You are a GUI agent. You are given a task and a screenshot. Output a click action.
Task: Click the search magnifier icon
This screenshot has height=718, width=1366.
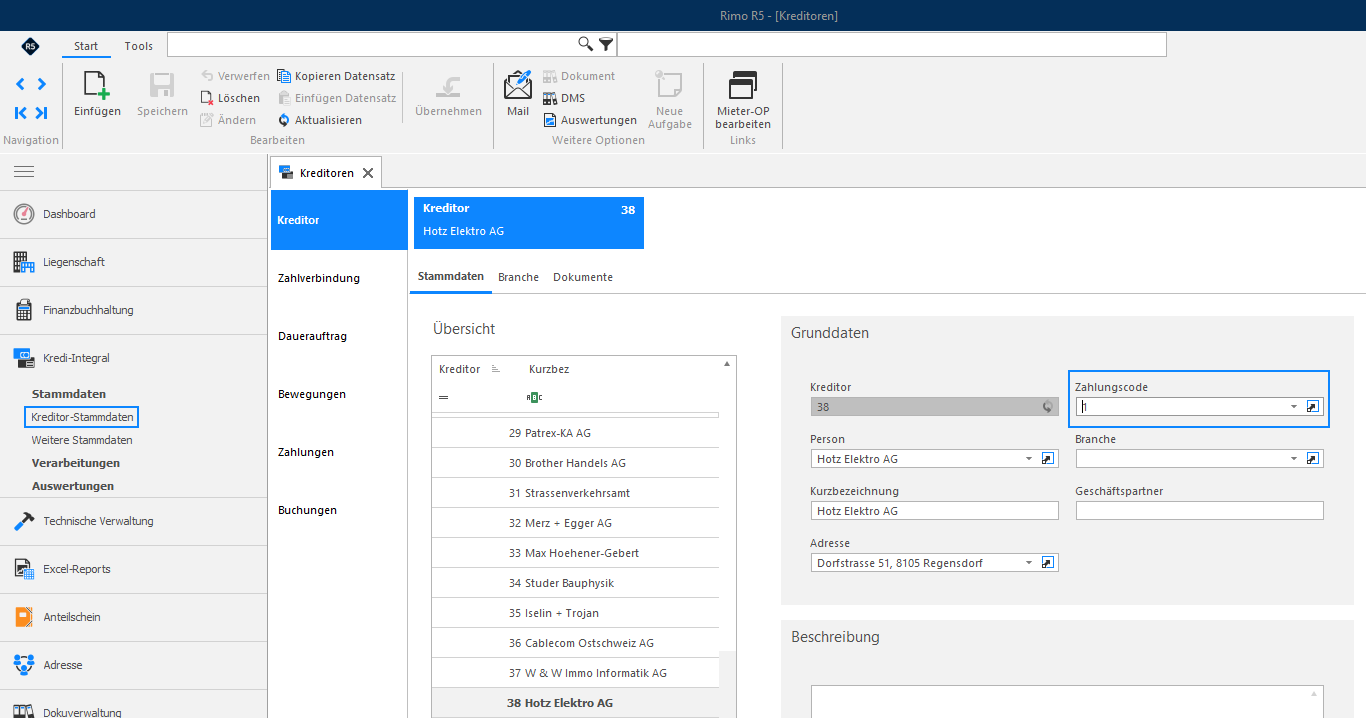586,44
